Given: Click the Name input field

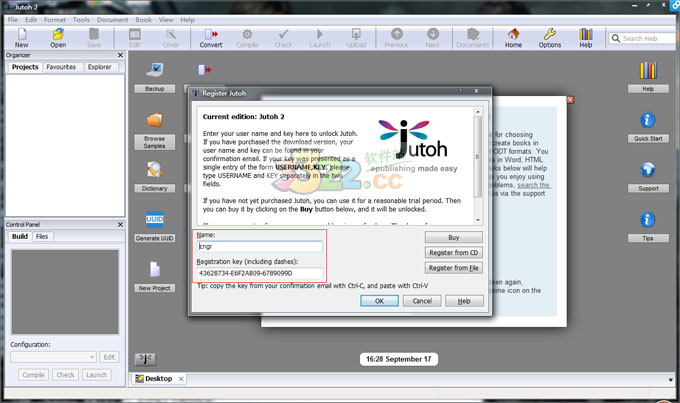Looking at the screenshot, I should click(259, 246).
